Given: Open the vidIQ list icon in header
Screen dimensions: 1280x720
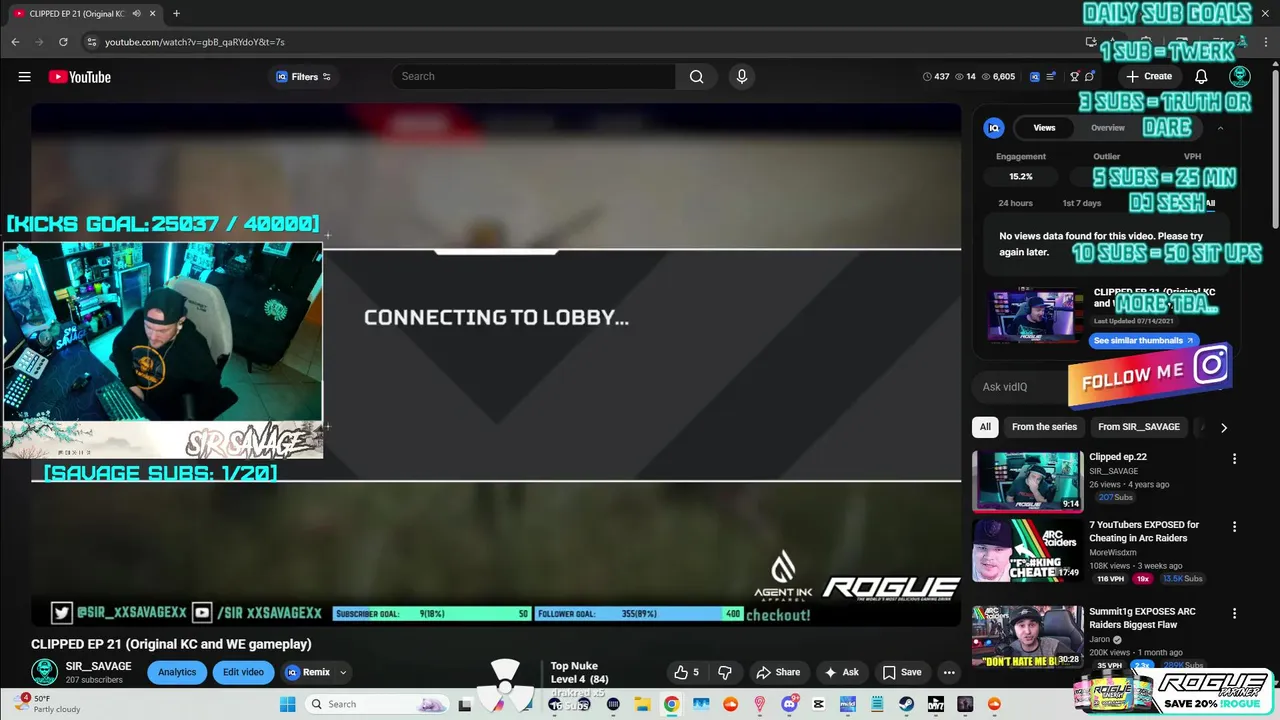Looking at the screenshot, I should [x=1051, y=77].
